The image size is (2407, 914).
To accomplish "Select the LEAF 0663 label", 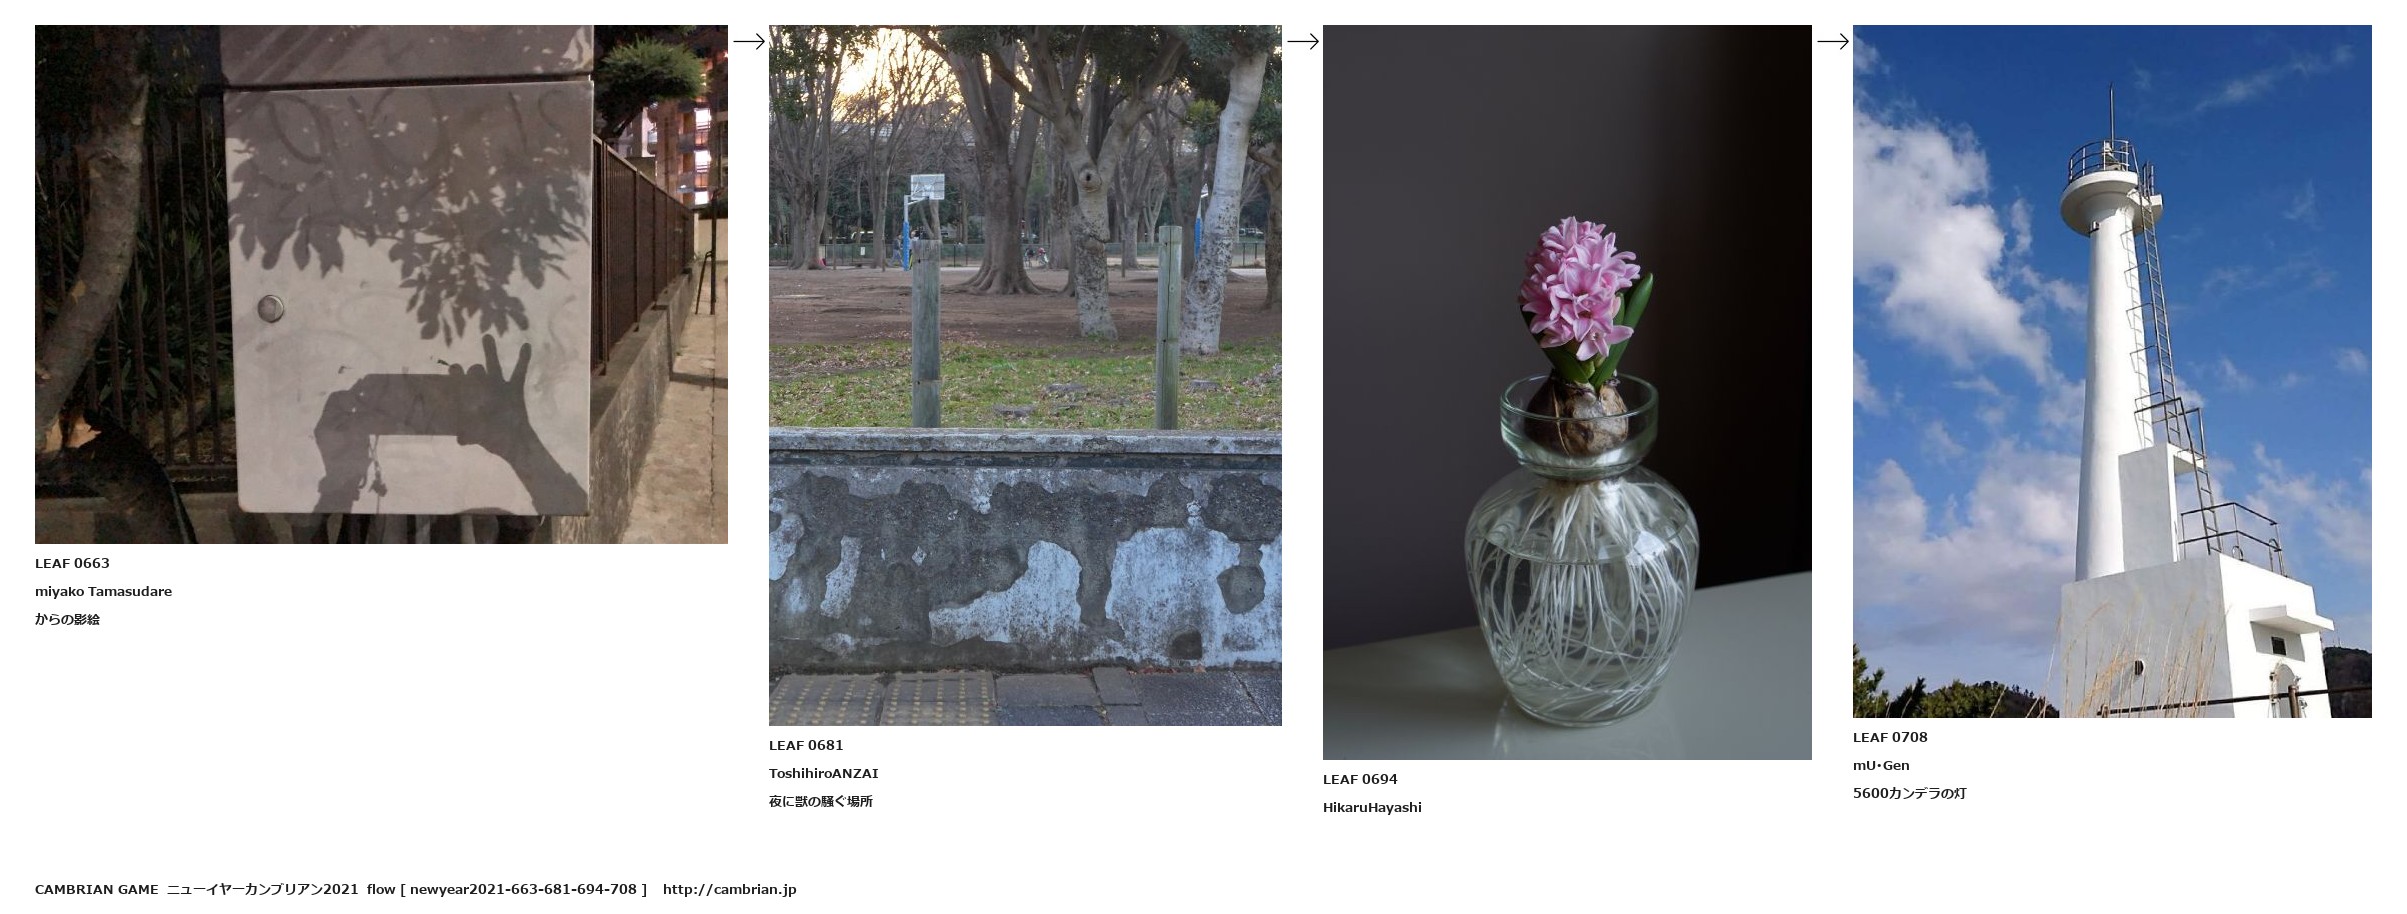I will [x=72, y=563].
